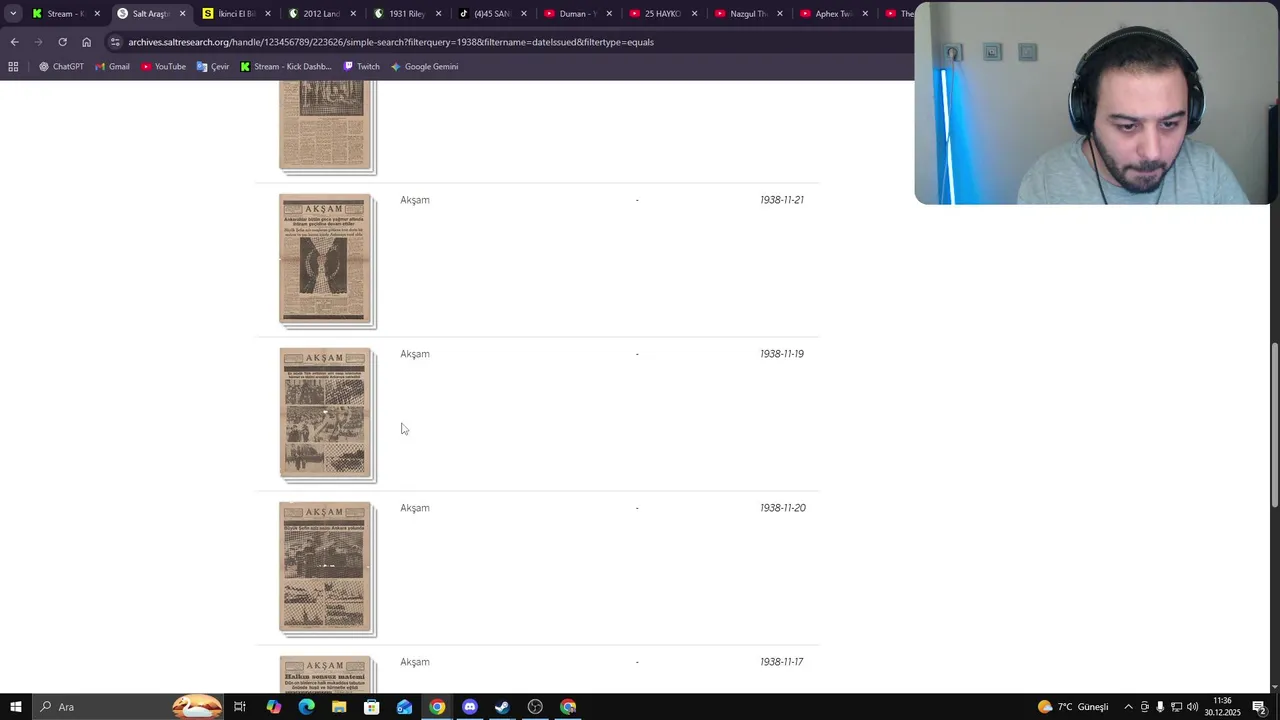The height and width of the screenshot is (720, 1280).
Task: Open Microsoft Edge from the taskbar
Action: tap(306, 707)
